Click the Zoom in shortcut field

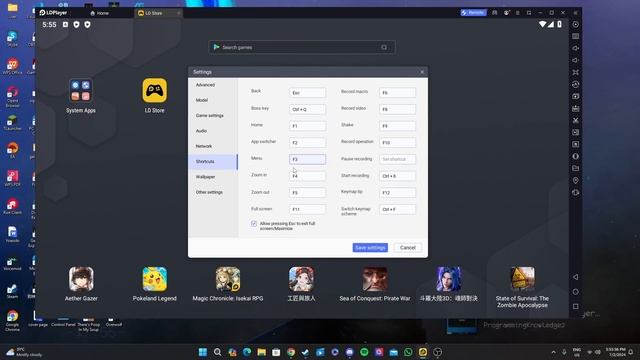coord(307,176)
